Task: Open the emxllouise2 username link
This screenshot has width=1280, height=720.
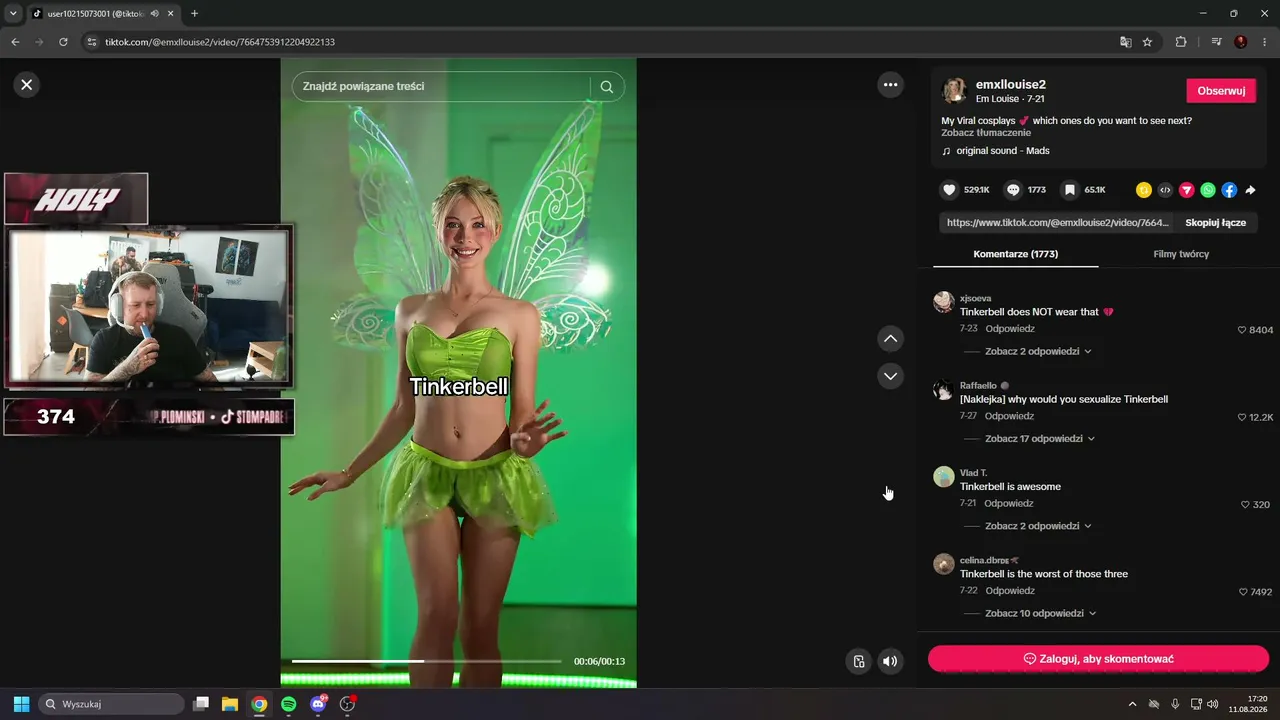Action: [1011, 85]
